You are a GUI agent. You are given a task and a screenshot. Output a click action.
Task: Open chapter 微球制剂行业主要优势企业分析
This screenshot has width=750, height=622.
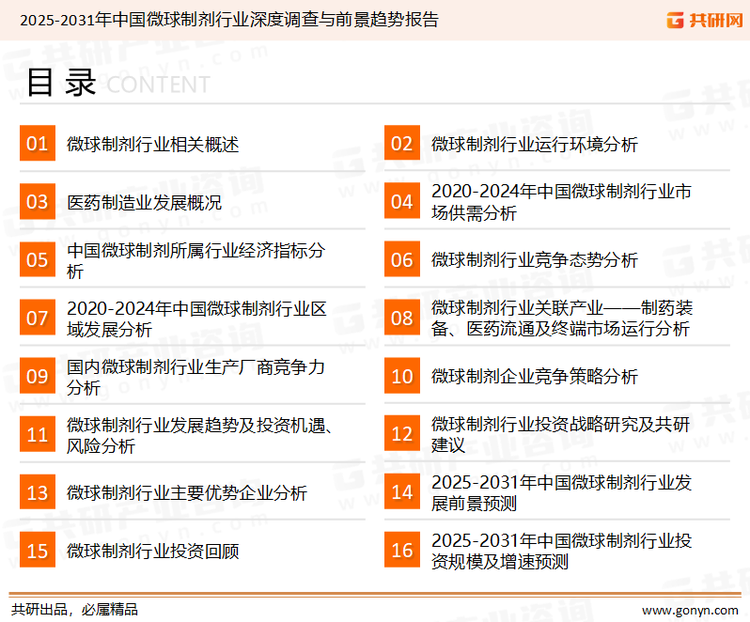(187, 493)
